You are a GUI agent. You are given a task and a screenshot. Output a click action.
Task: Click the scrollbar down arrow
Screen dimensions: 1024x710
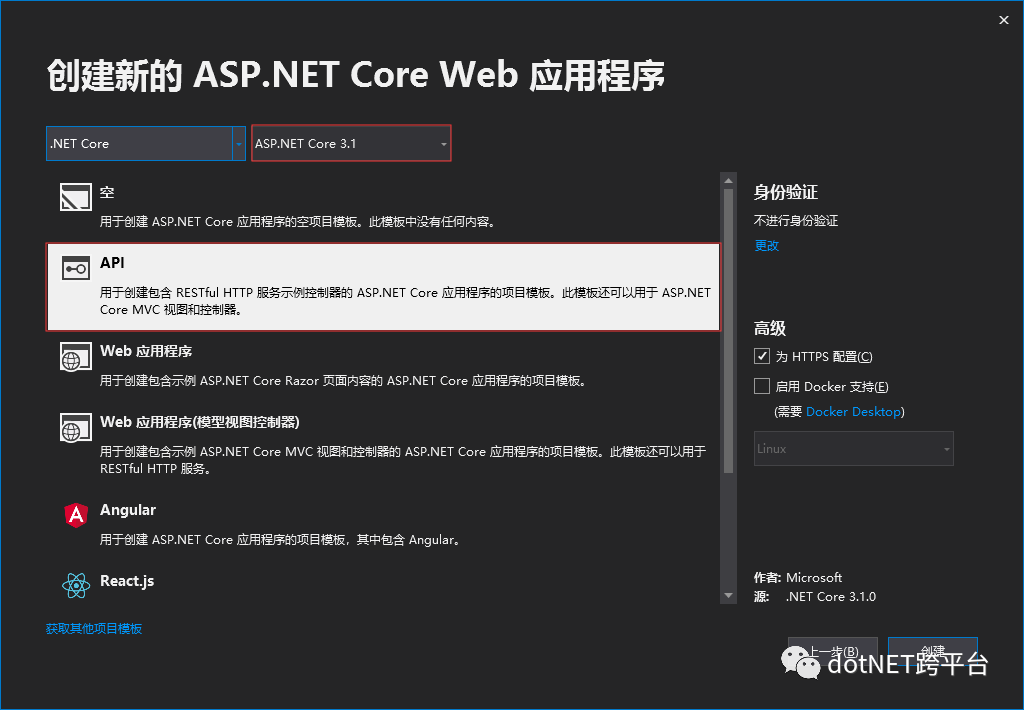pyautogui.click(x=729, y=596)
